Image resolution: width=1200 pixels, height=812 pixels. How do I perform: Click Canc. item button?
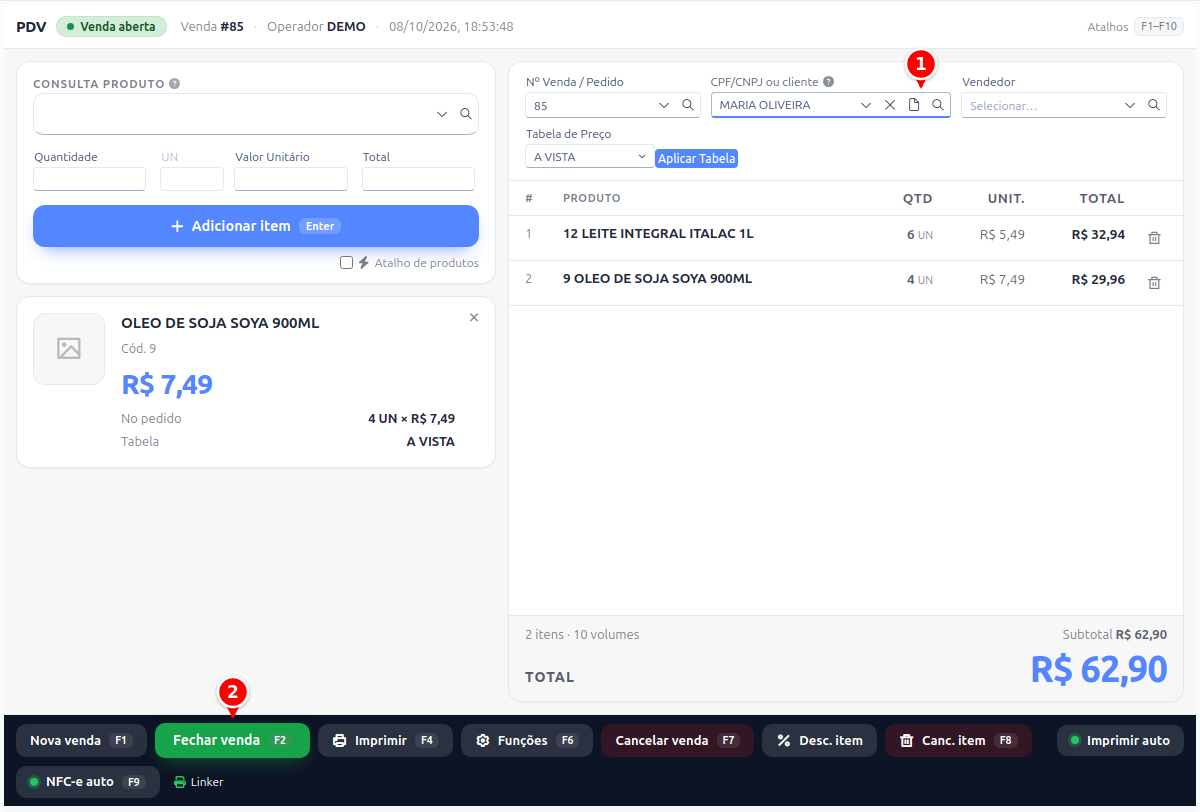[x=958, y=740]
